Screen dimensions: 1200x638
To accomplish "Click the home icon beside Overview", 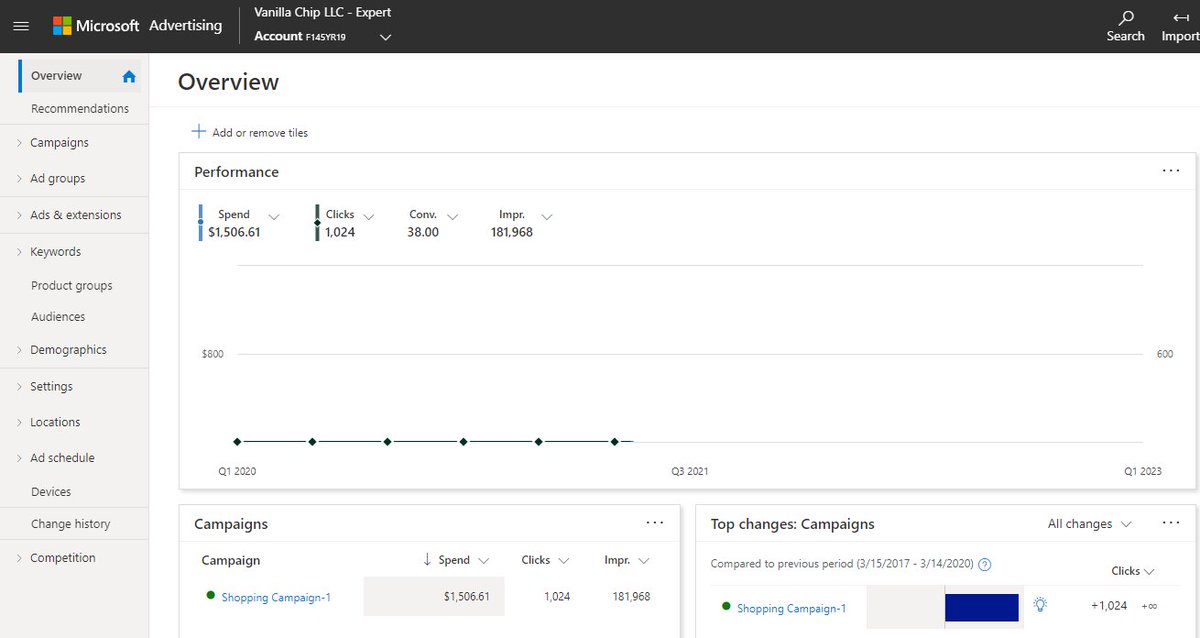I will coord(128,76).
